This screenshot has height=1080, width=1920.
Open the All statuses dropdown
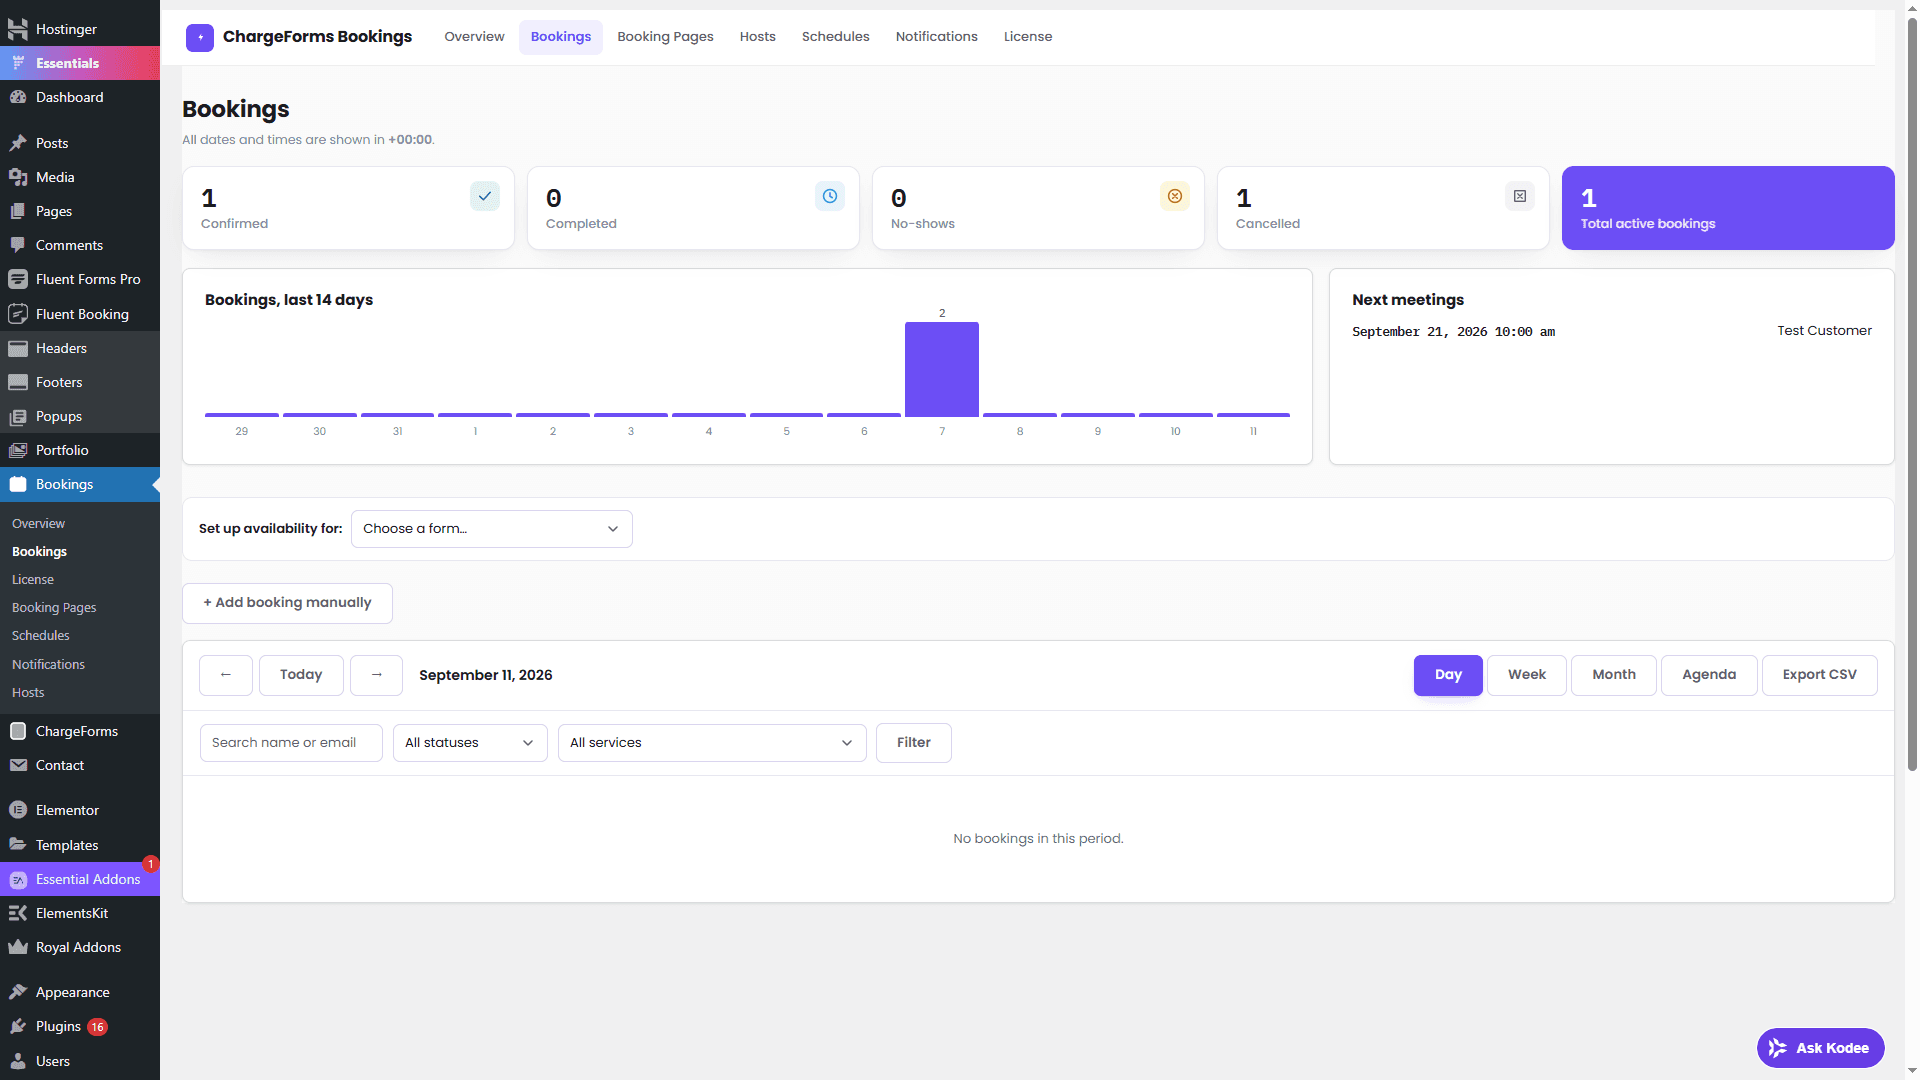pos(470,743)
